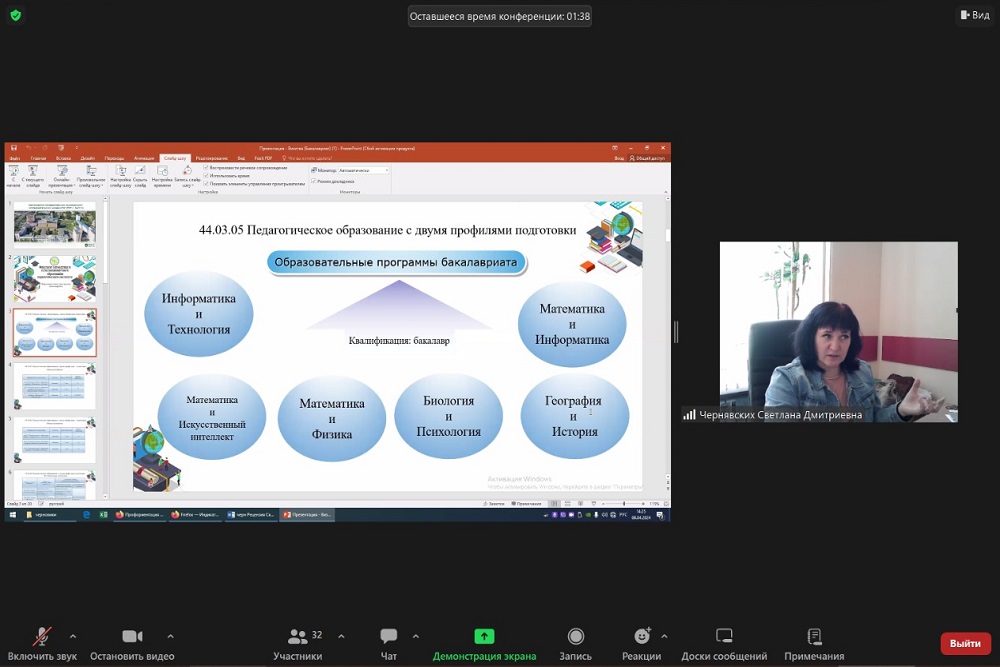
Task: Start recording with the Запись icon
Action: (576, 636)
